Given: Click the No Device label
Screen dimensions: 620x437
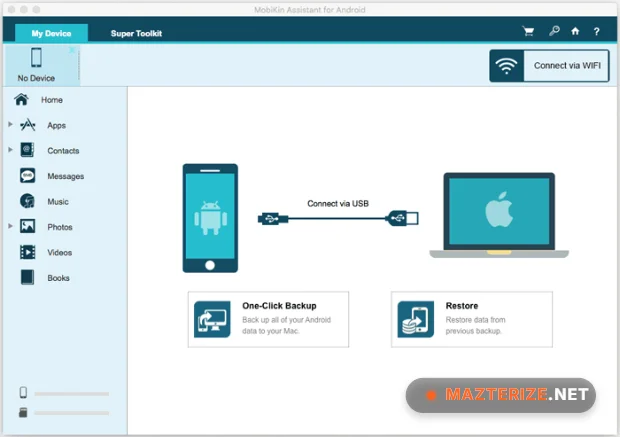Looking at the screenshot, I should tap(36, 78).
